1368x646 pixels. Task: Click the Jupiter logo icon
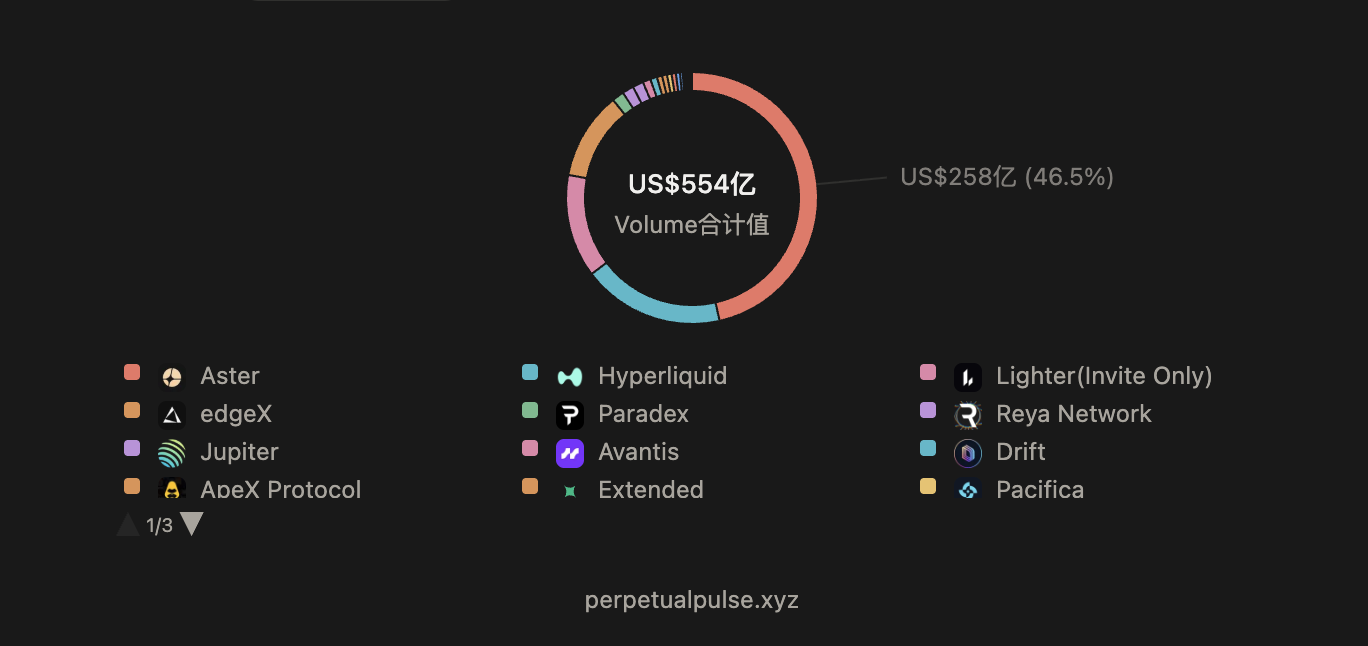(x=172, y=453)
